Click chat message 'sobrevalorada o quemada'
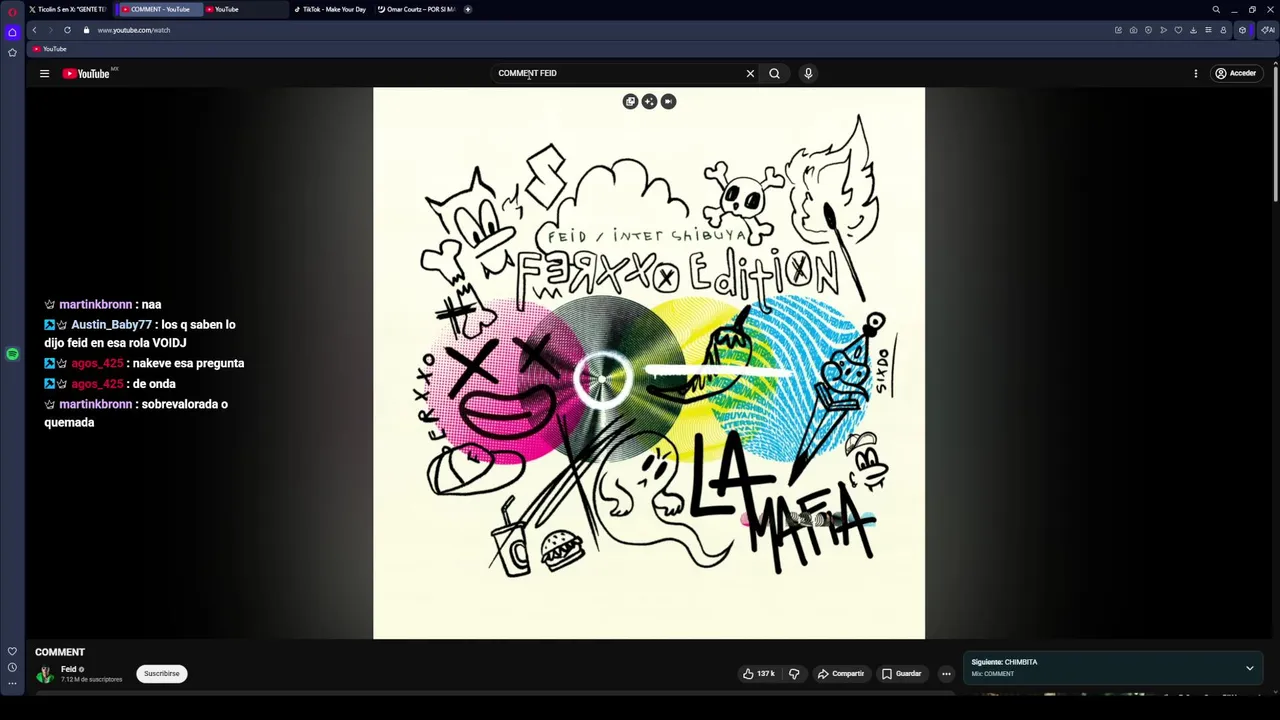This screenshot has width=1280, height=720. [x=136, y=413]
